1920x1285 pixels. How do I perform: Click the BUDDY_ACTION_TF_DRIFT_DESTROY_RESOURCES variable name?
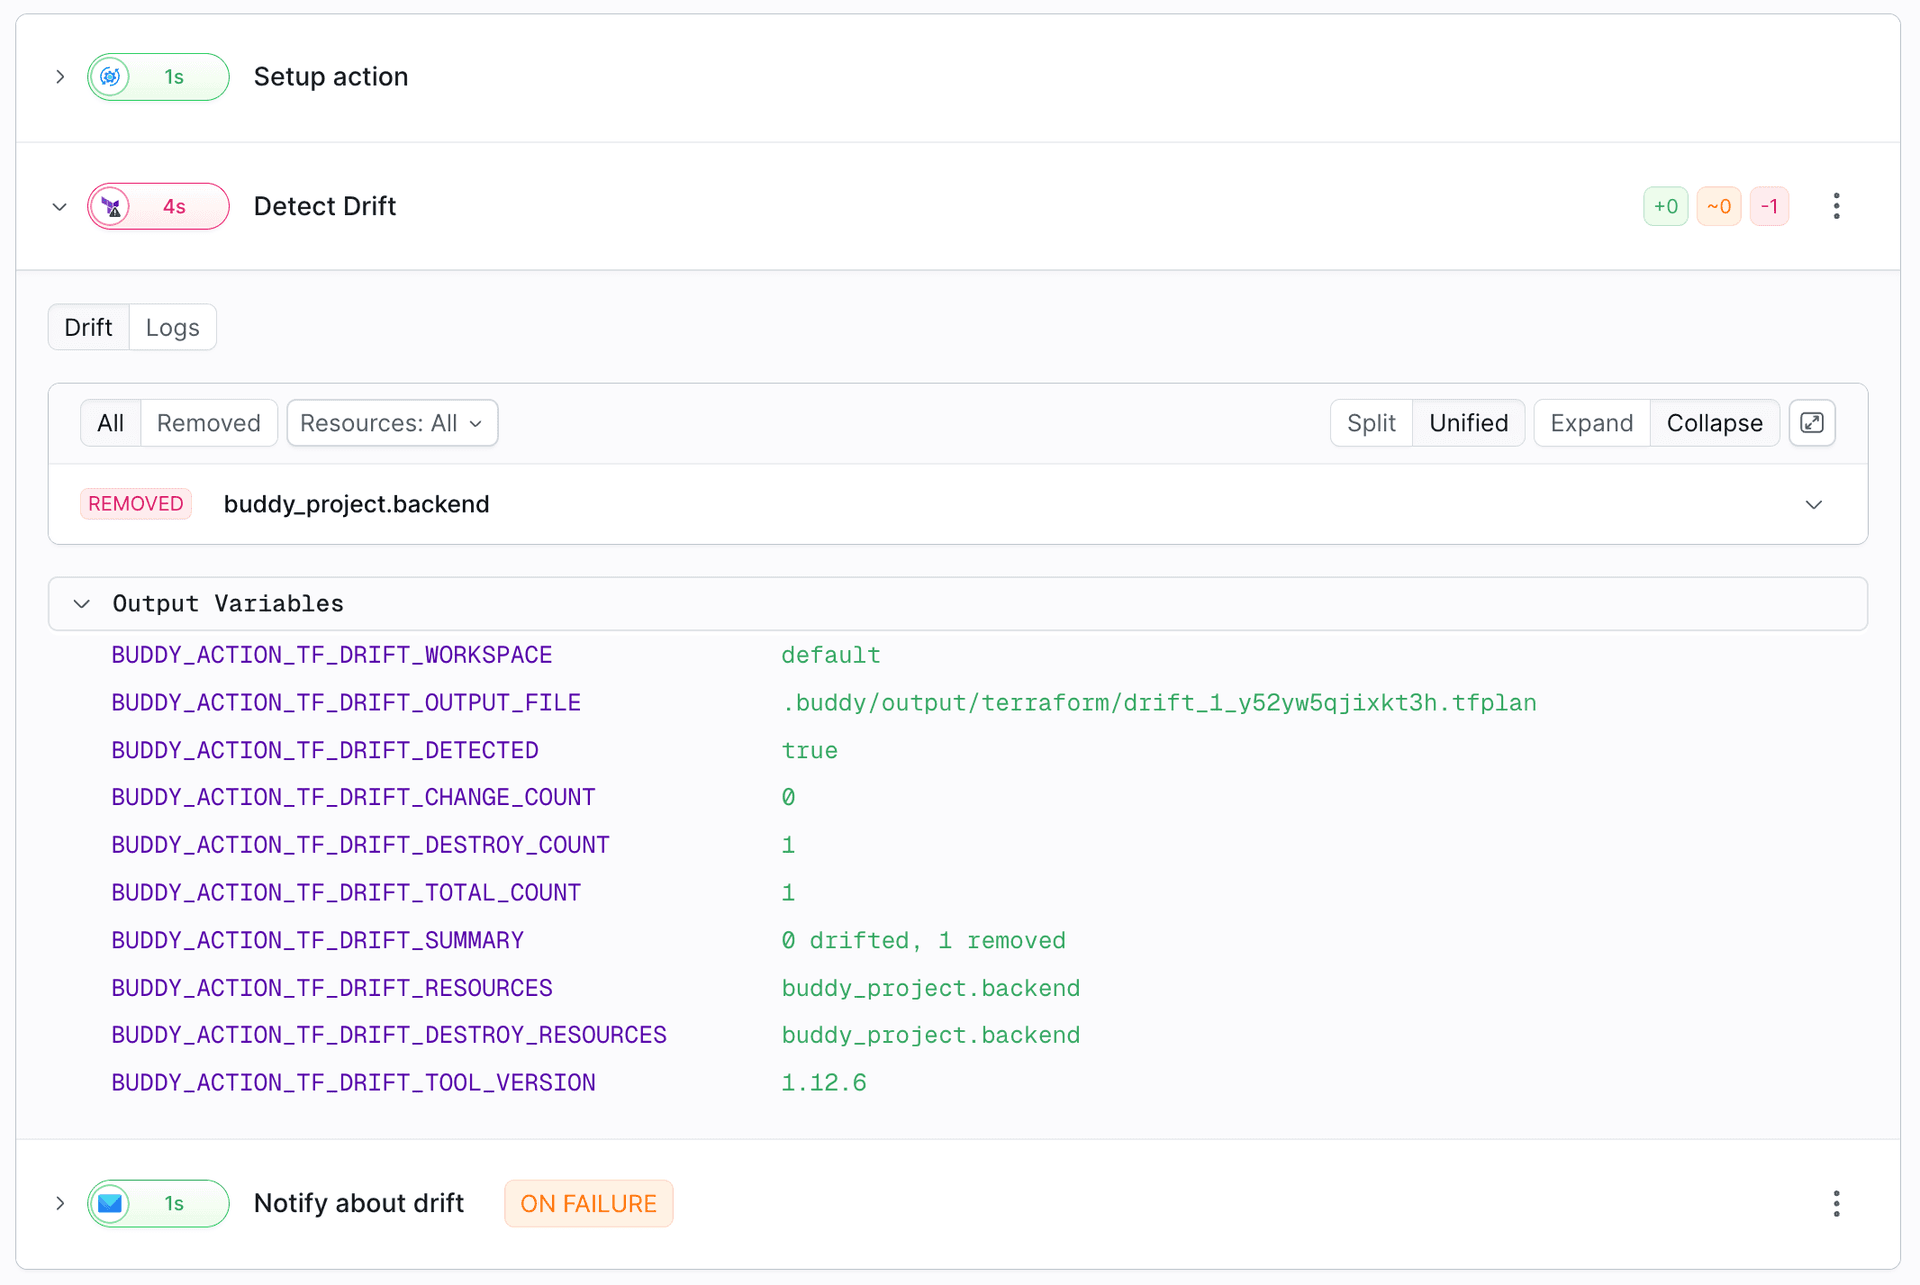click(389, 1035)
